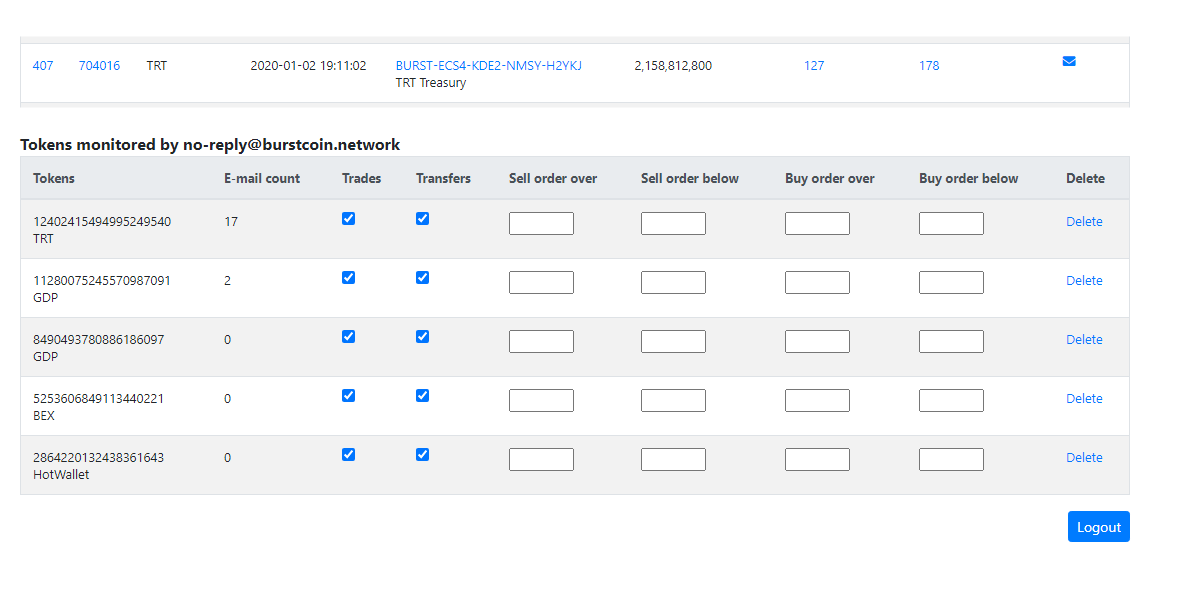Toggle Trades for token 8490493780886186097

[348, 336]
